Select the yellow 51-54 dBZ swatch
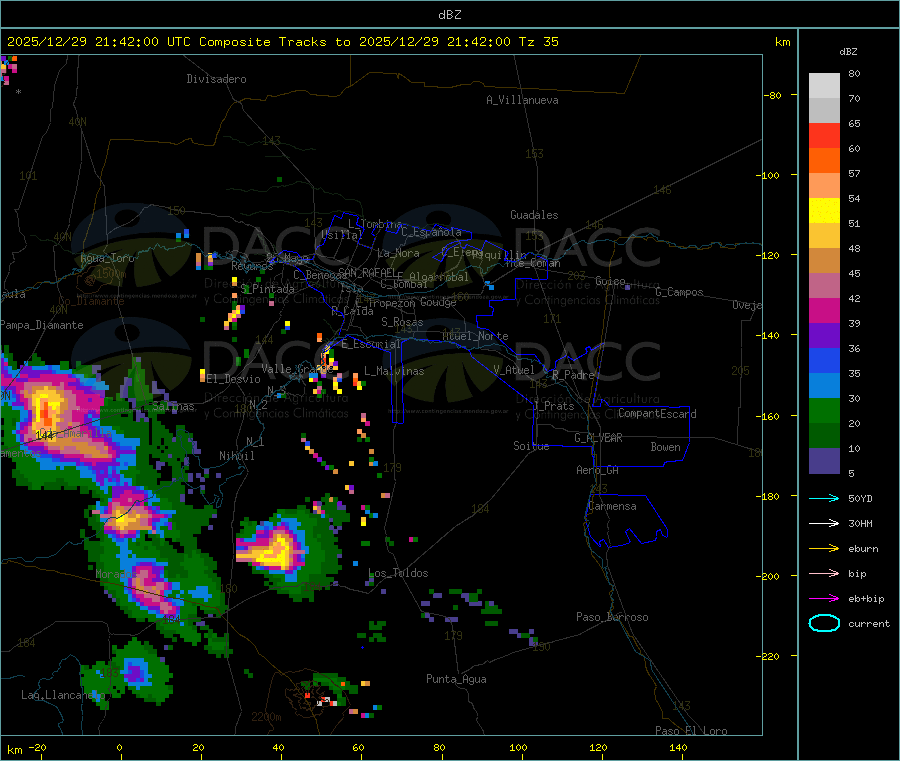This screenshot has width=900, height=761. 824,211
